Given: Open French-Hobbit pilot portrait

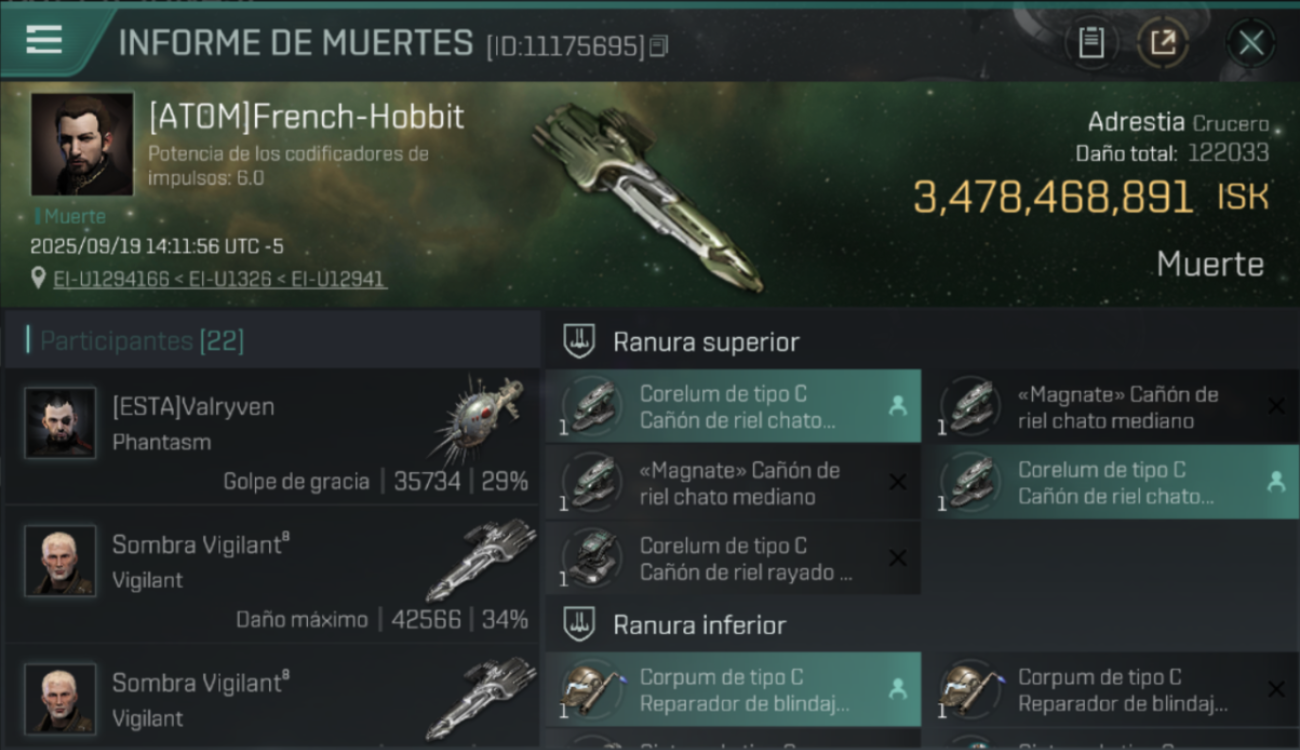Looking at the screenshot, I should point(82,144).
